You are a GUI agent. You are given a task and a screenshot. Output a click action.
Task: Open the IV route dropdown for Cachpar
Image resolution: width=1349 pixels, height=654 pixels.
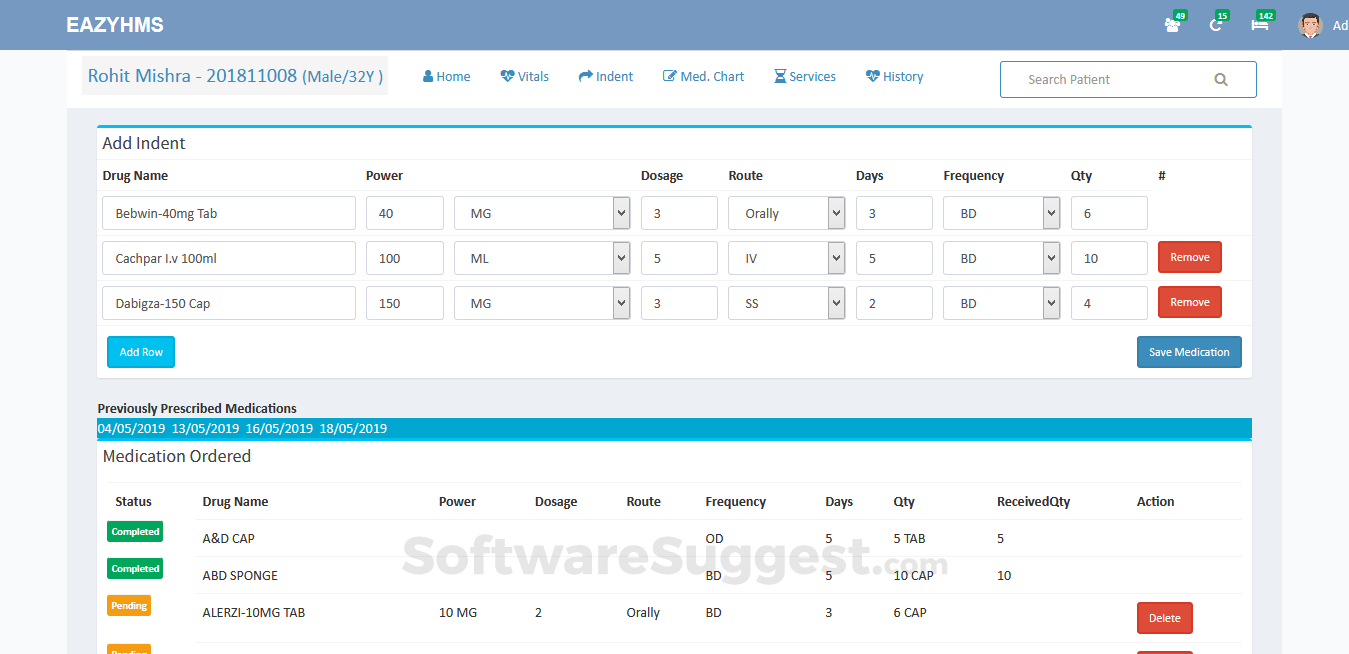pyautogui.click(x=787, y=258)
